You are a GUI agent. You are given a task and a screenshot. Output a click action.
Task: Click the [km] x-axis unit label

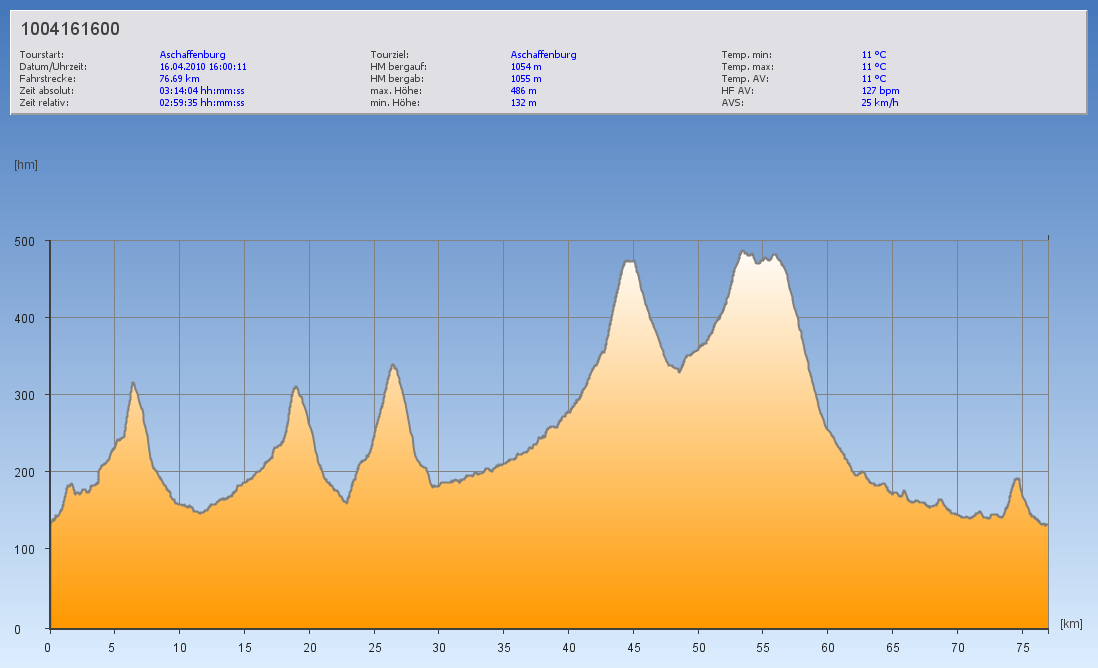[1071, 624]
